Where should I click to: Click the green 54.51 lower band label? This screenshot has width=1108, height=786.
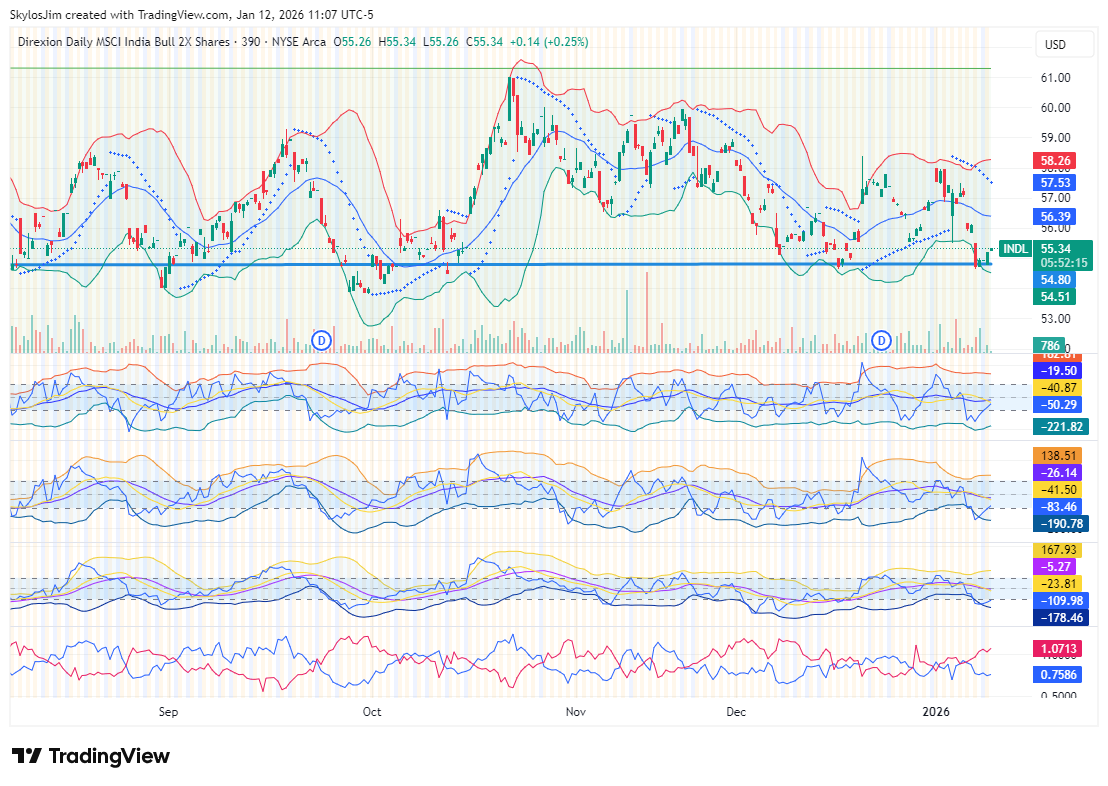coord(1056,297)
